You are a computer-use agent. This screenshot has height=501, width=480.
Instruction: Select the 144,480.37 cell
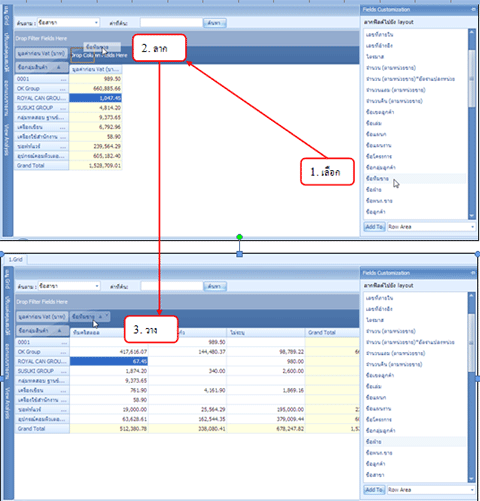(187, 352)
